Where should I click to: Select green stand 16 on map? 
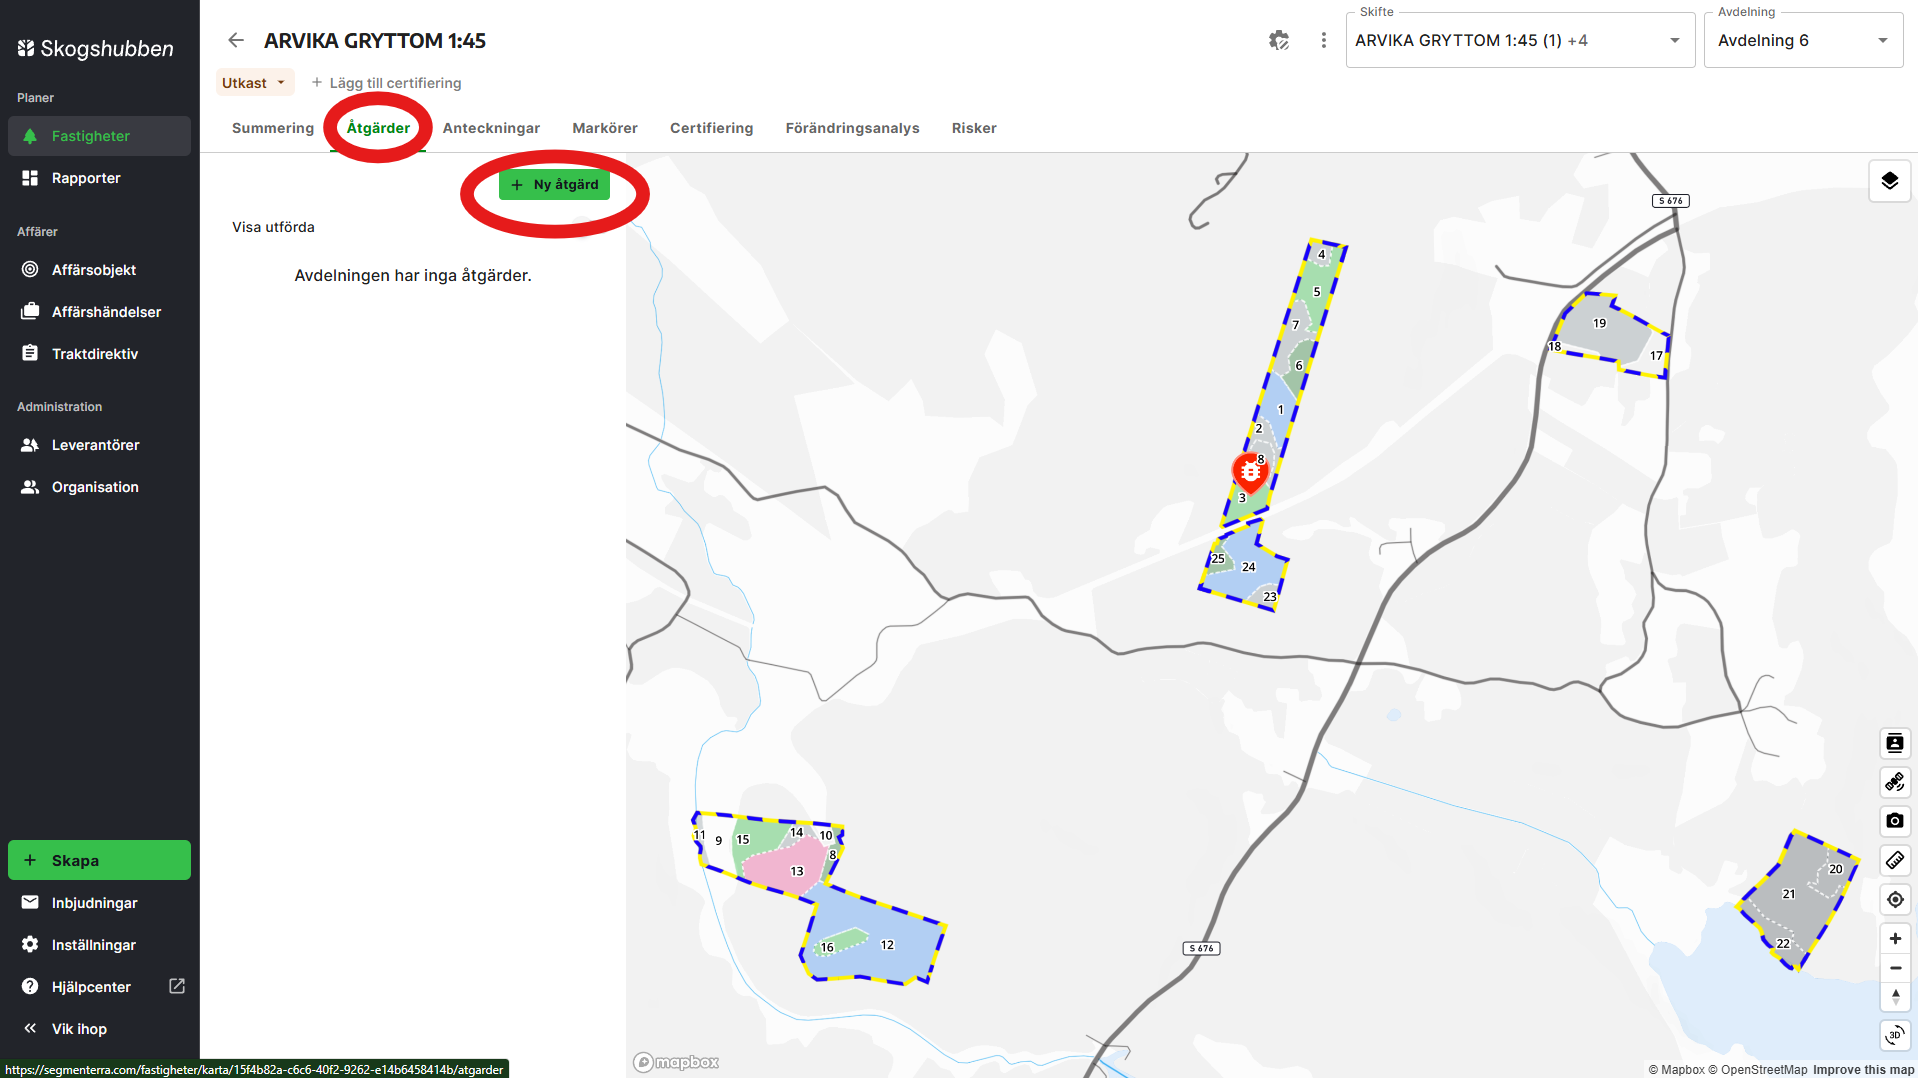840,942
